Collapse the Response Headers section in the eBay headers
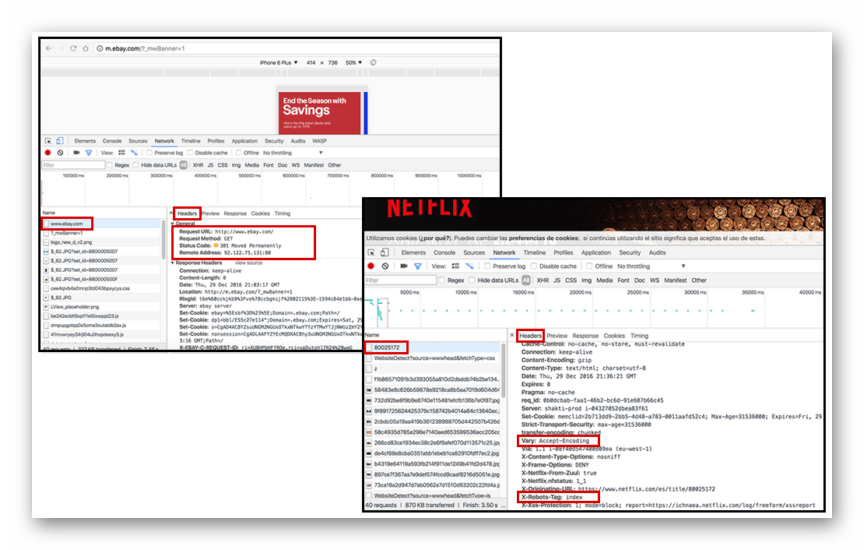The height and width of the screenshot is (550, 864). 172,263
